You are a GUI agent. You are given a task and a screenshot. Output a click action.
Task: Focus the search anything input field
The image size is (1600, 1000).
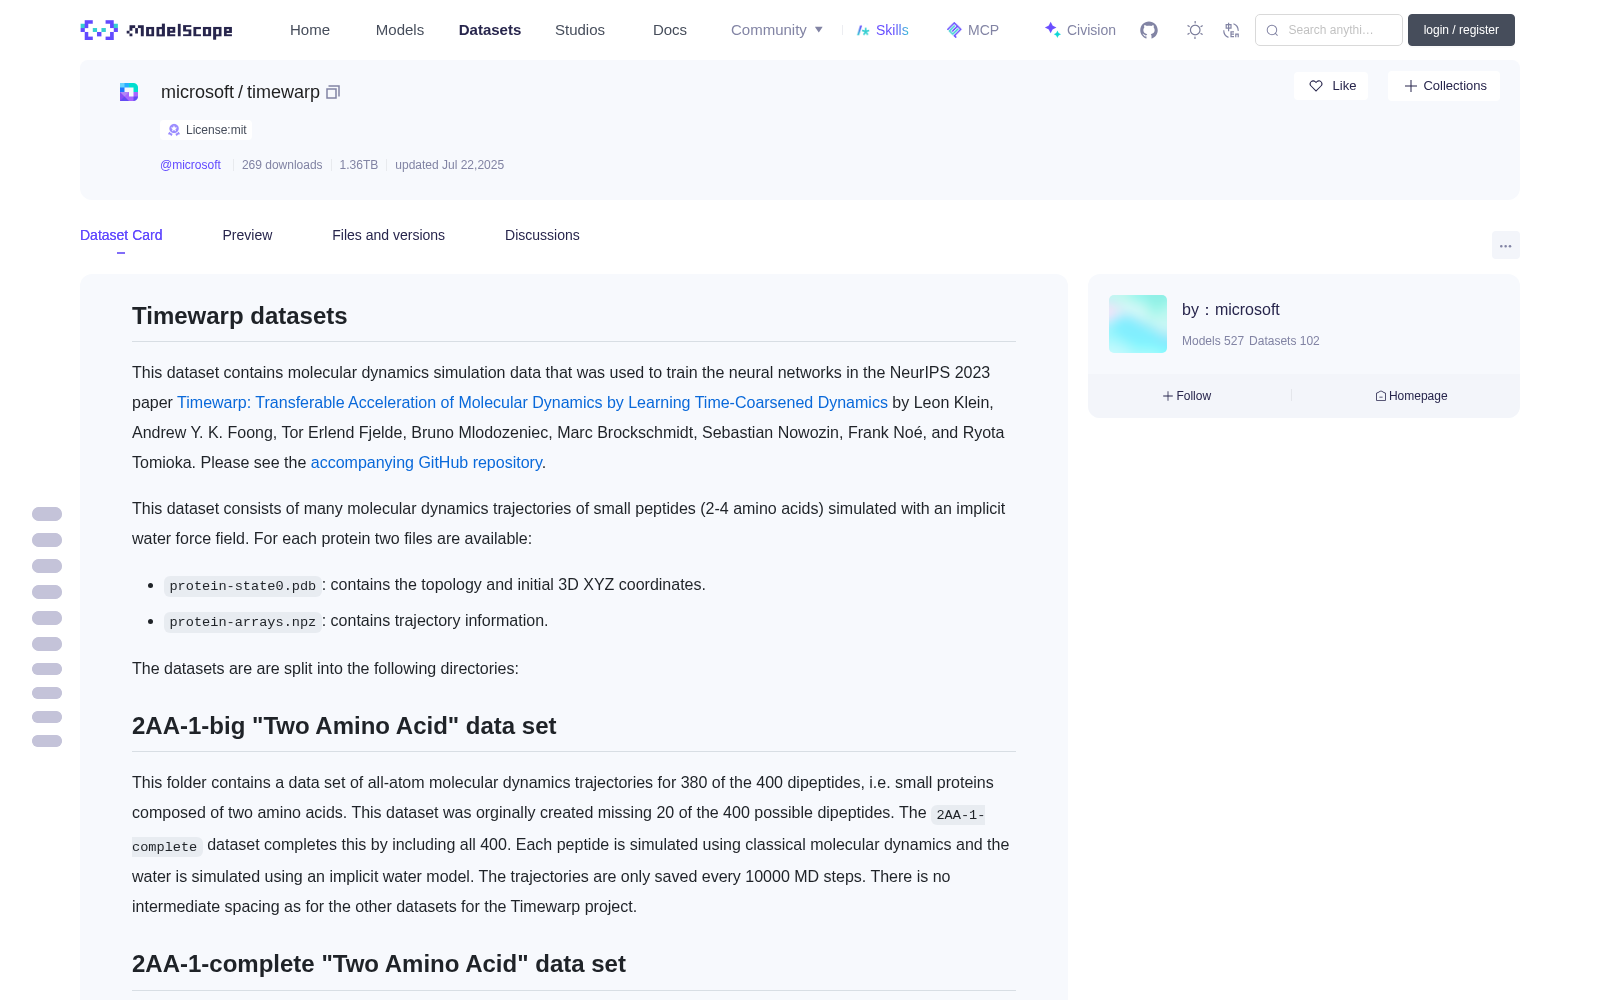1329,30
